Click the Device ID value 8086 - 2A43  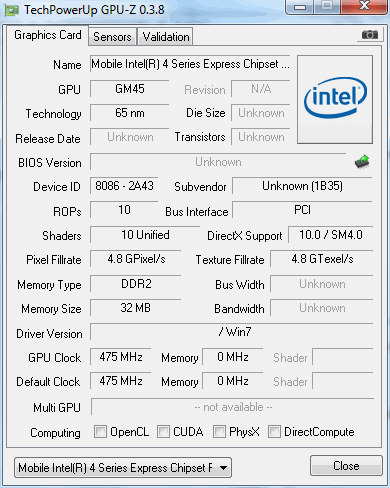tap(124, 186)
